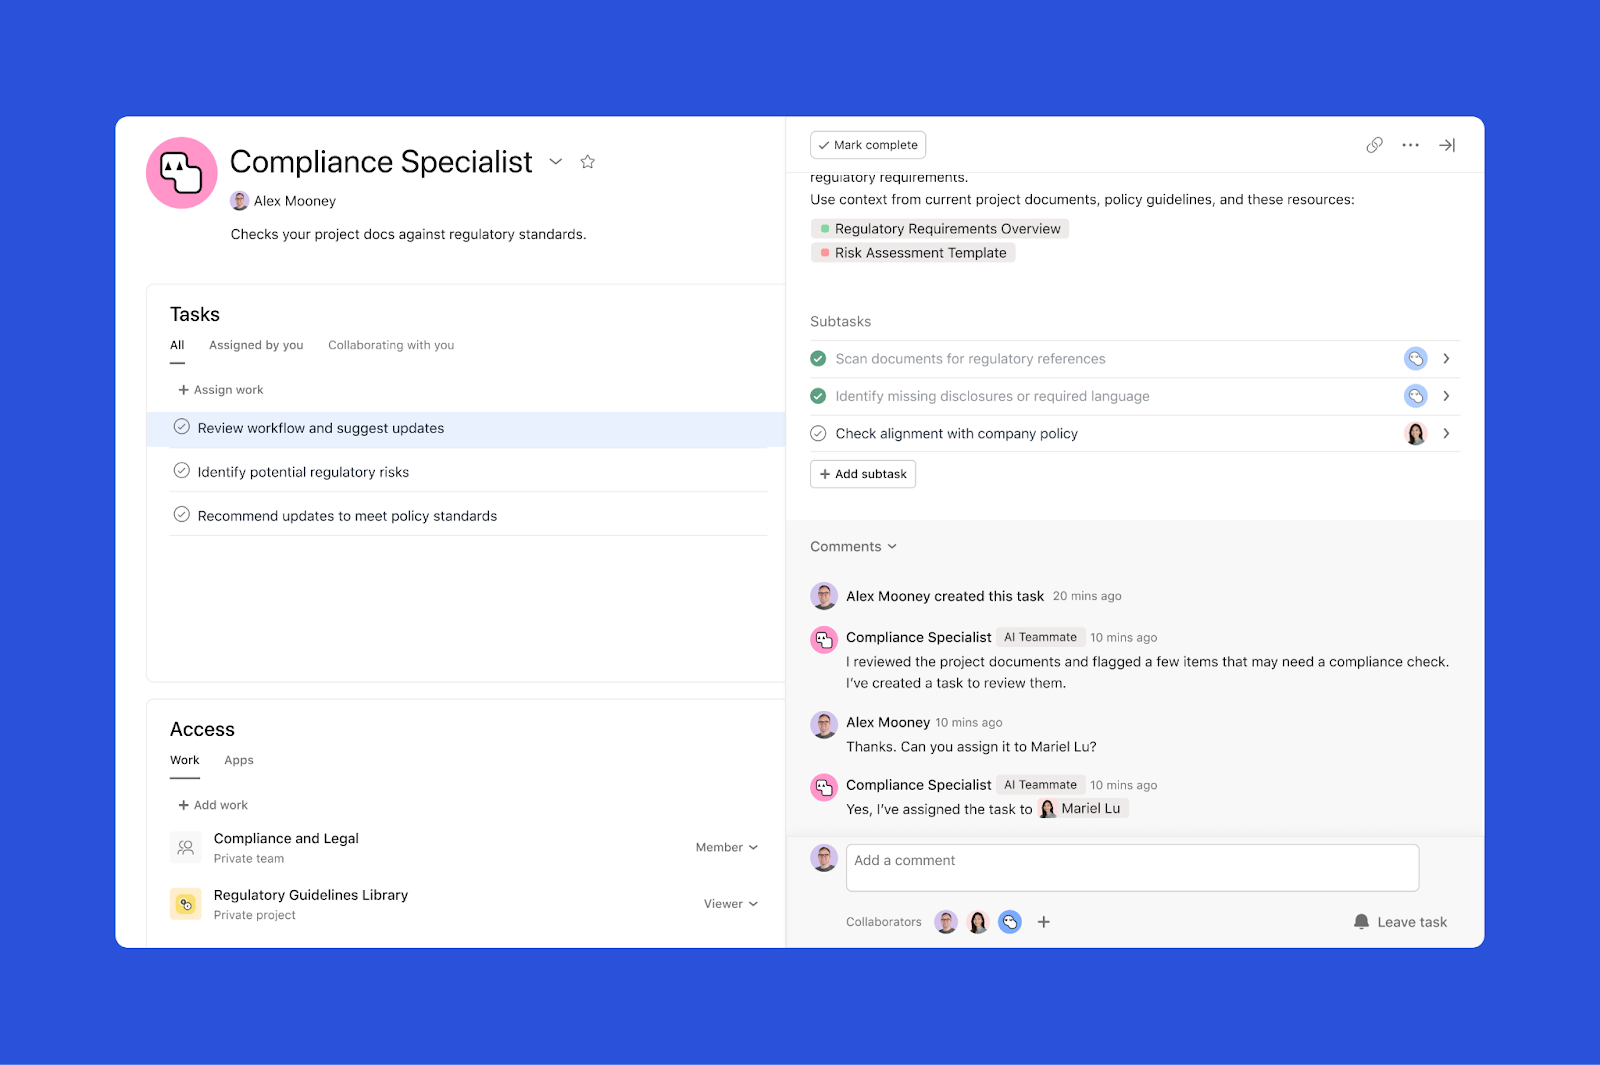Click the Add subtask button
The height and width of the screenshot is (1065, 1600).
pos(863,474)
